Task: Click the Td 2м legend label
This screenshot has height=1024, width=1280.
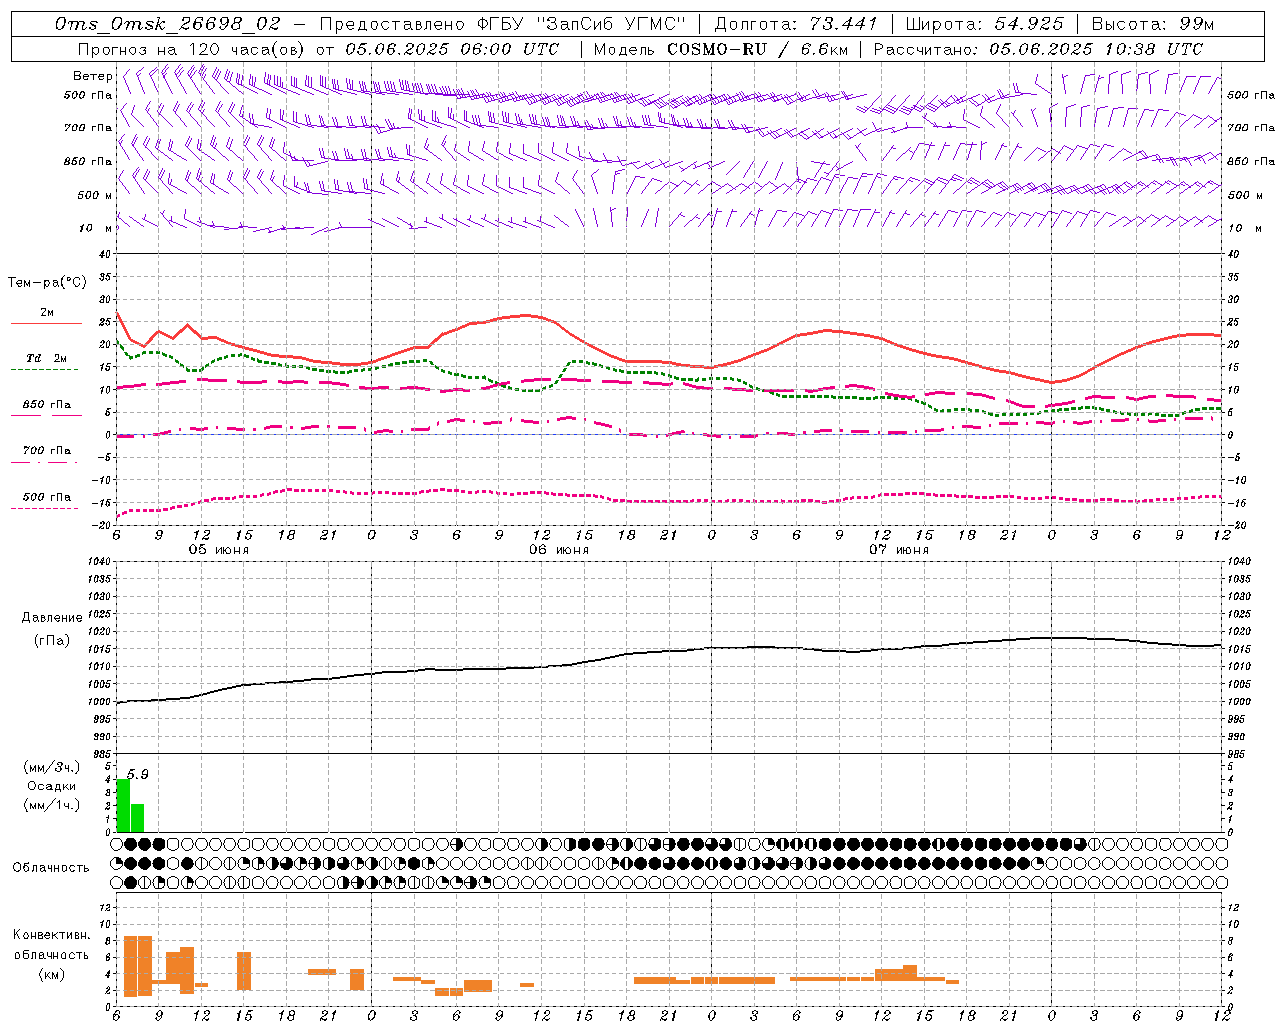Action: click(46, 358)
